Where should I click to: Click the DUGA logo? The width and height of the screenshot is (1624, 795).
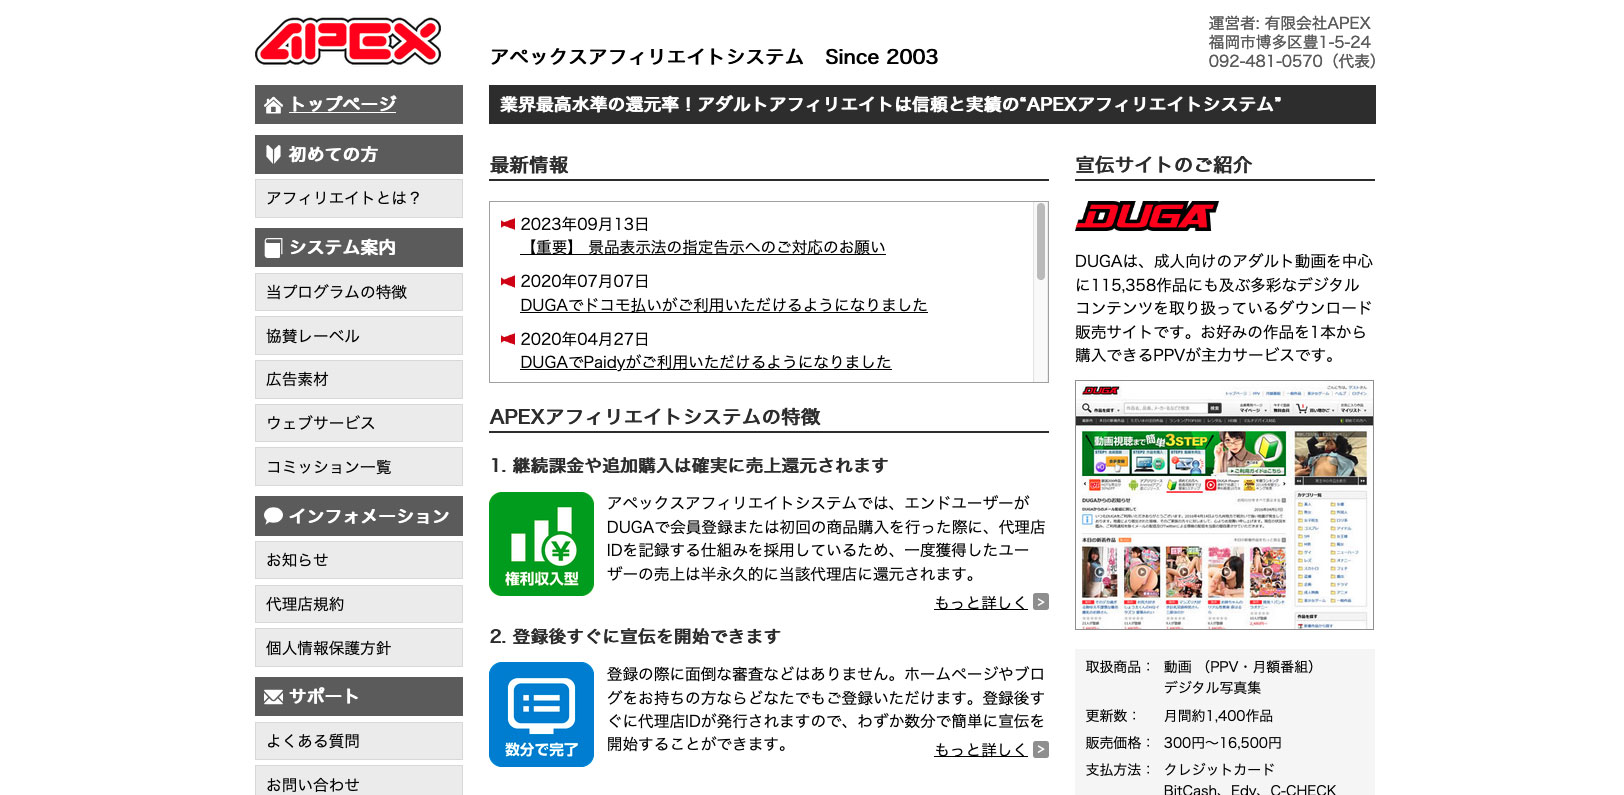coord(1146,216)
